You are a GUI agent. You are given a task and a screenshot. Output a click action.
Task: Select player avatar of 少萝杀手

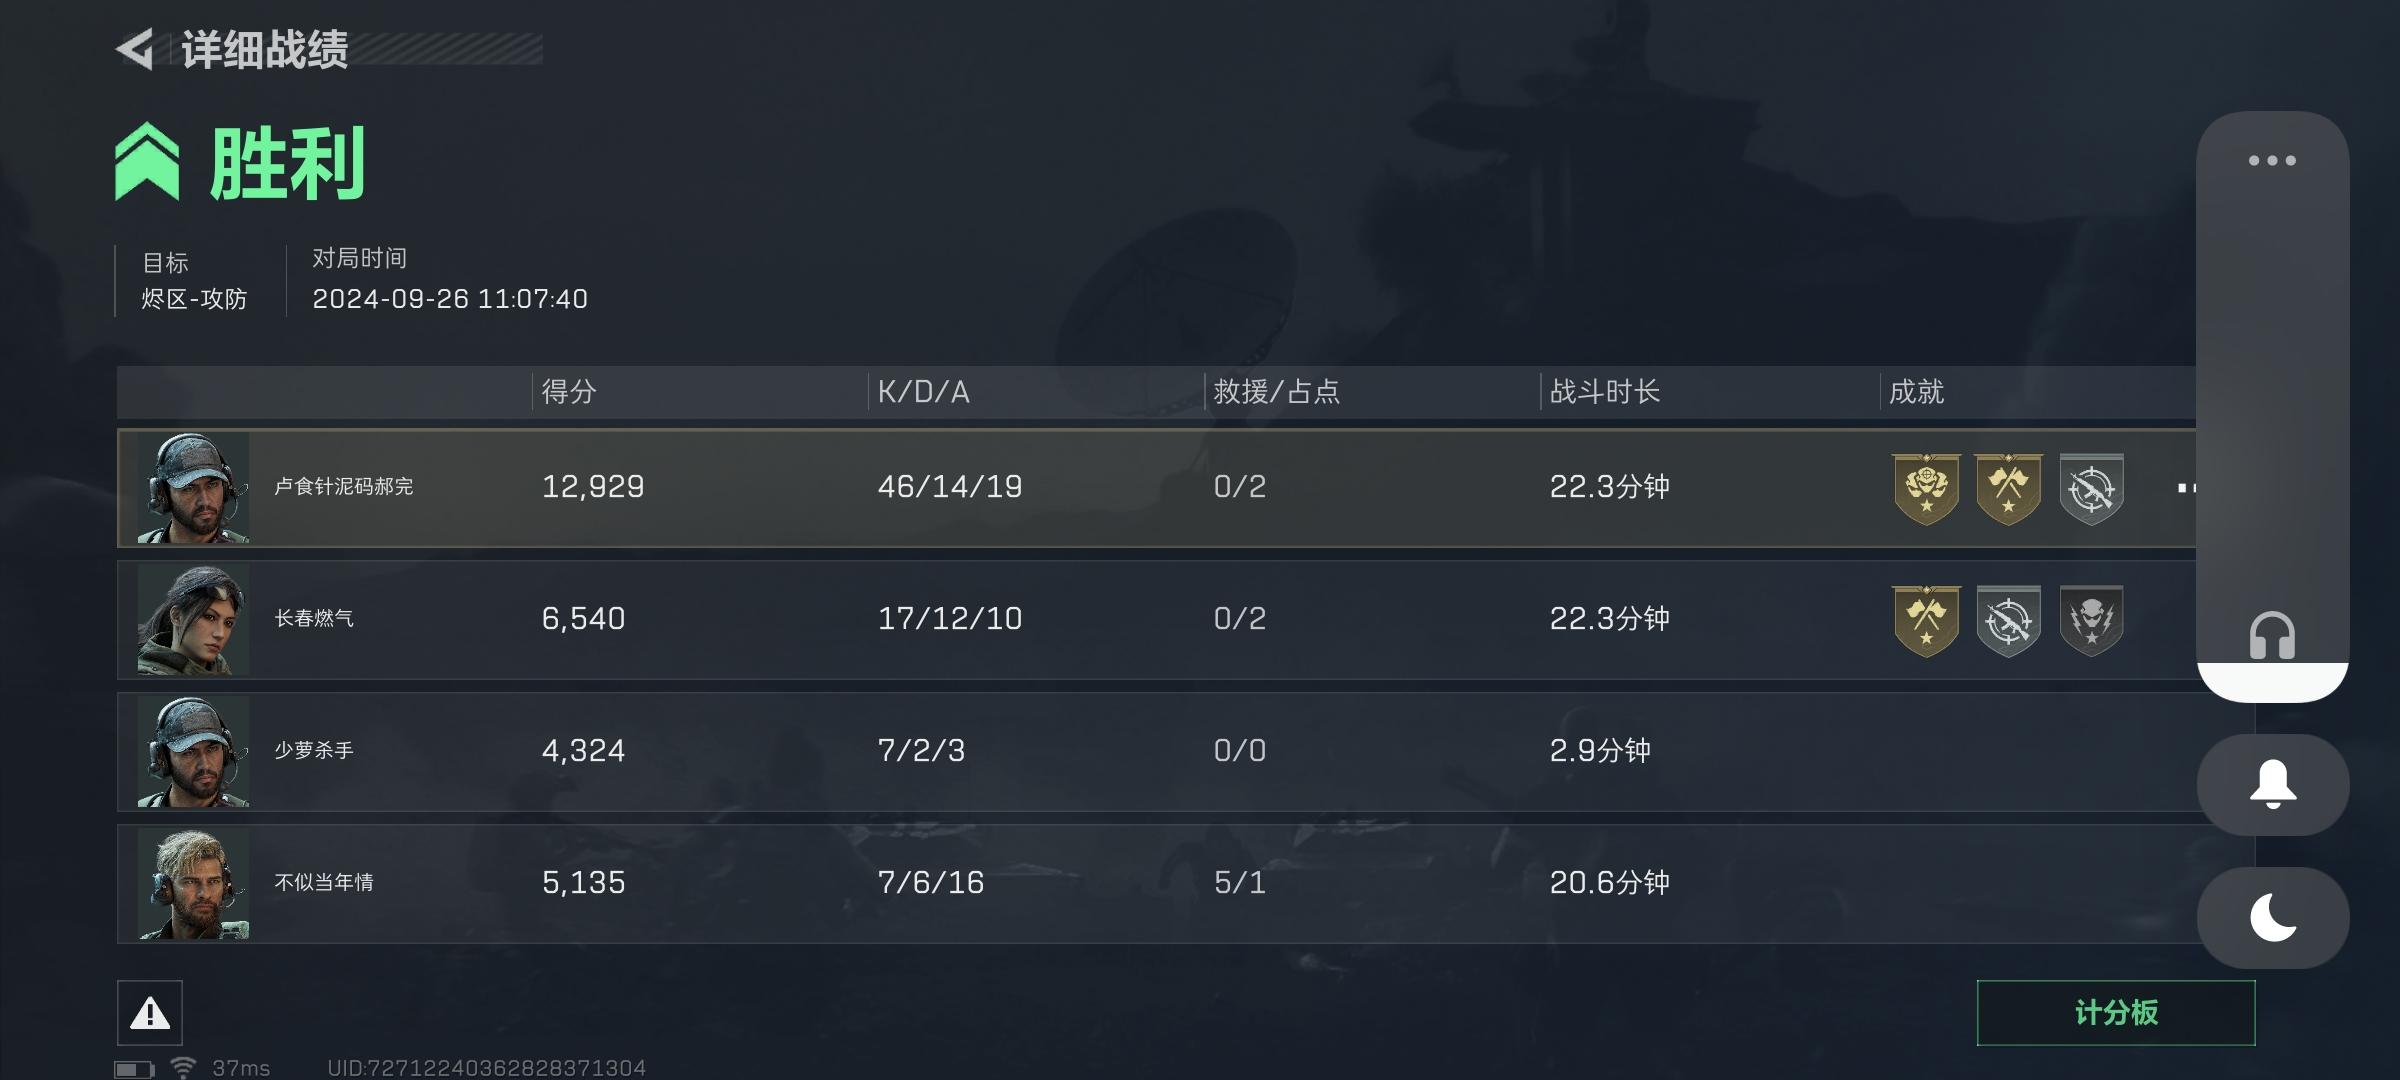click(x=193, y=752)
